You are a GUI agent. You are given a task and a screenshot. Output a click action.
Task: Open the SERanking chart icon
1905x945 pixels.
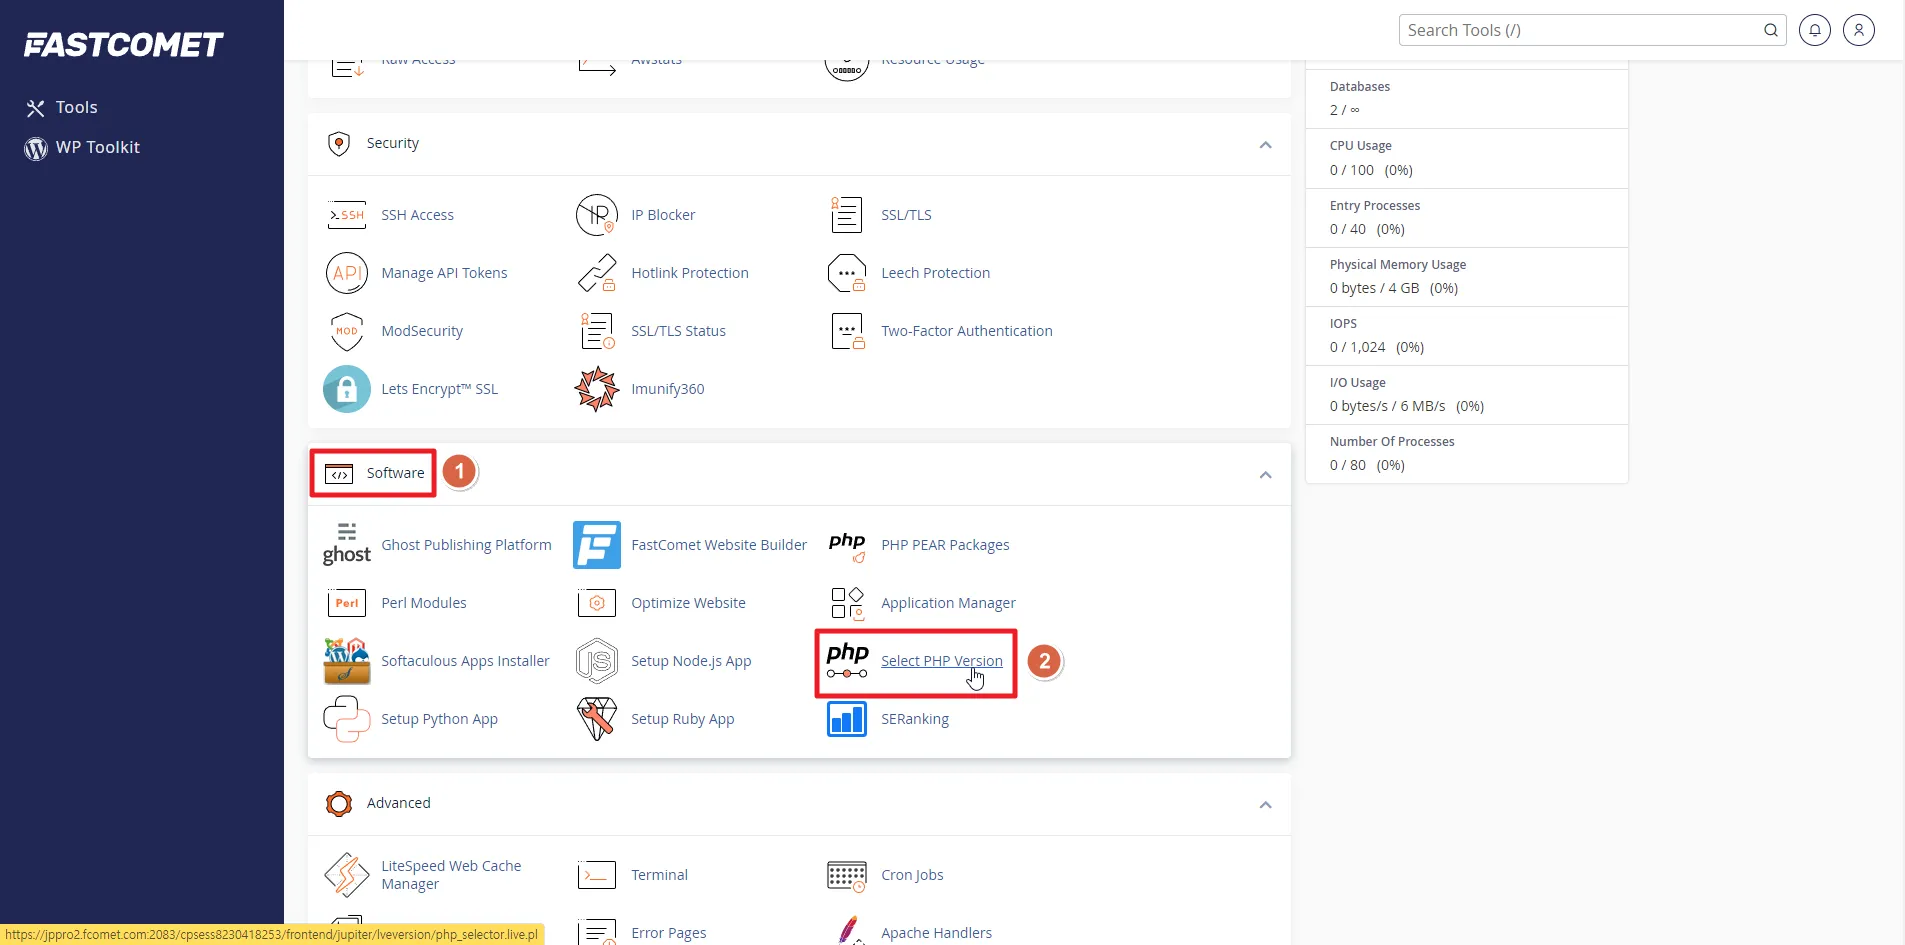click(x=847, y=719)
